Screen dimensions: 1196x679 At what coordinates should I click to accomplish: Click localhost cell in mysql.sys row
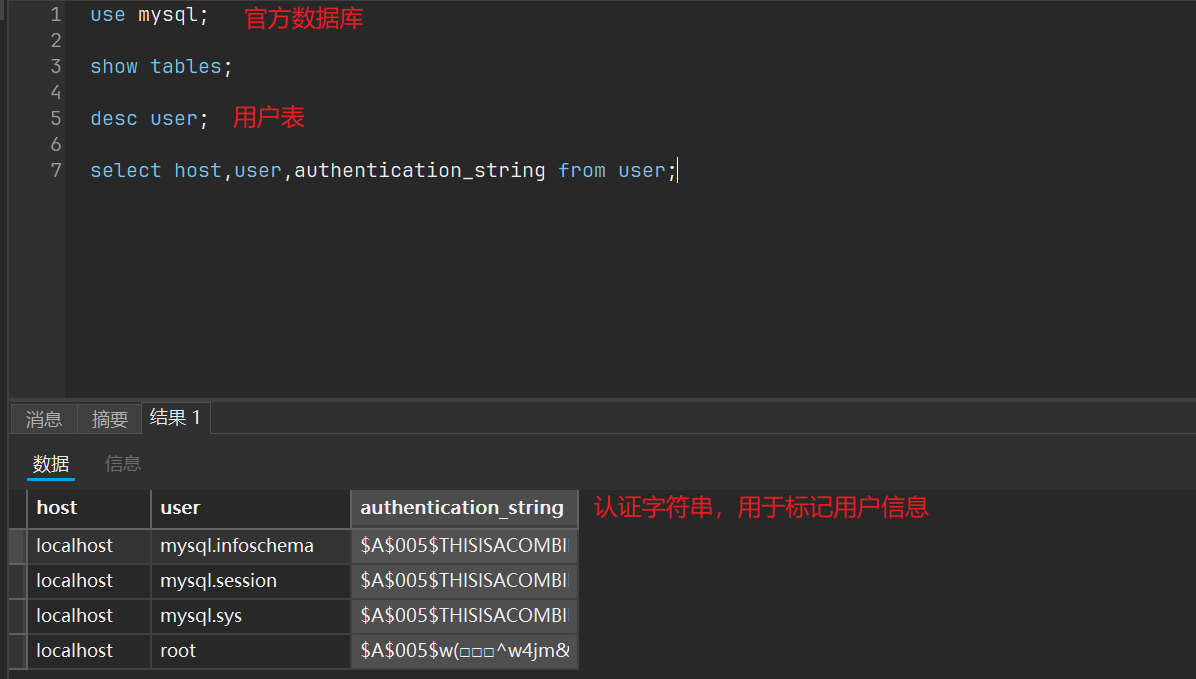click(x=88, y=616)
